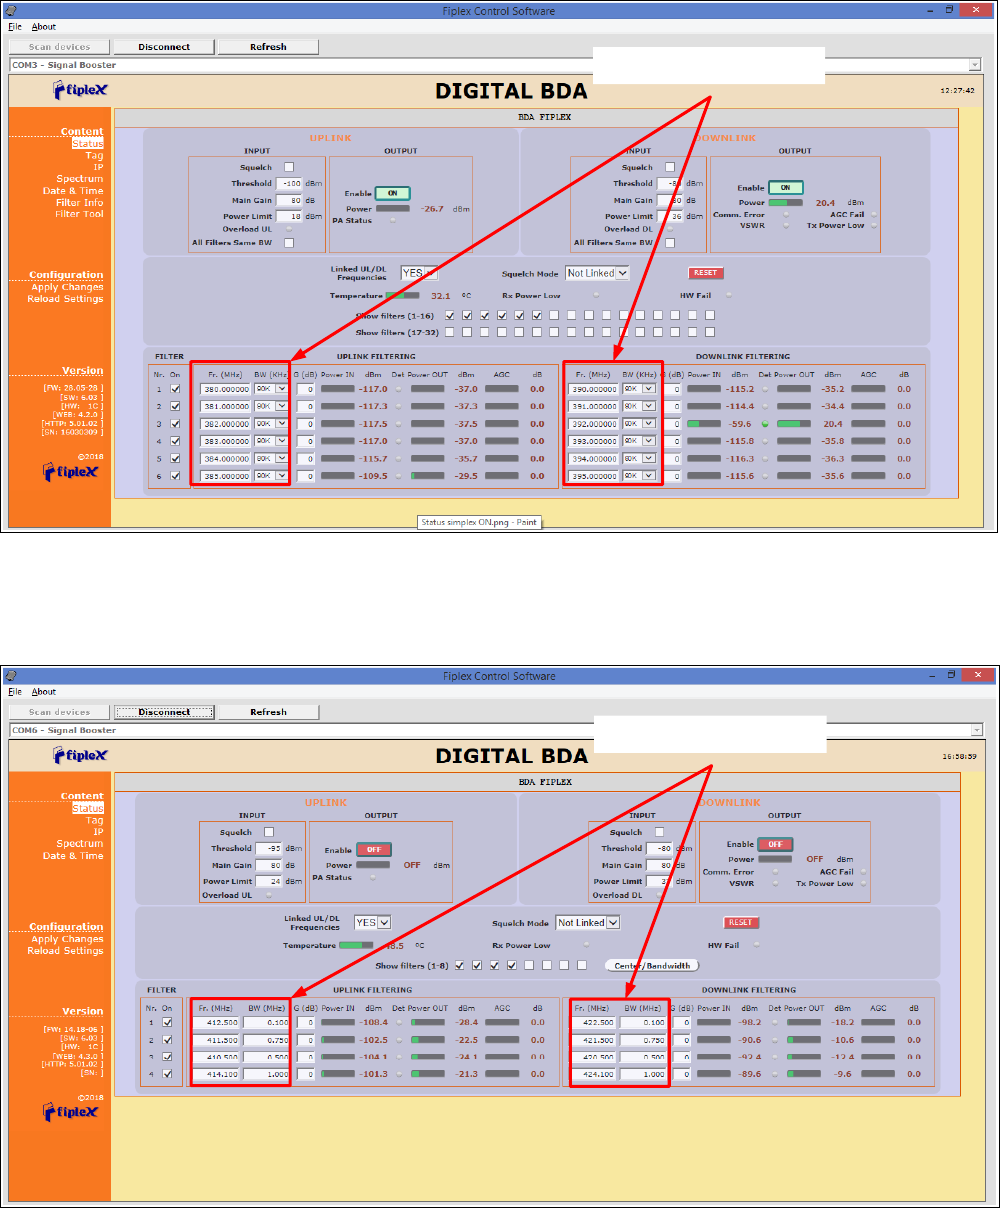The height and width of the screenshot is (1208, 1000).
Task: Open BW dropdown for downlink 390.000000 in COM3
Action: point(639,389)
